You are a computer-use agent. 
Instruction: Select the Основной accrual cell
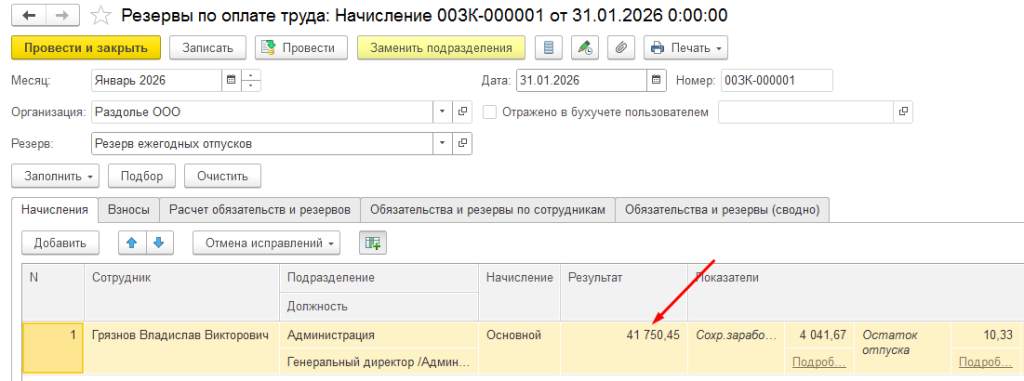click(520, 348)
